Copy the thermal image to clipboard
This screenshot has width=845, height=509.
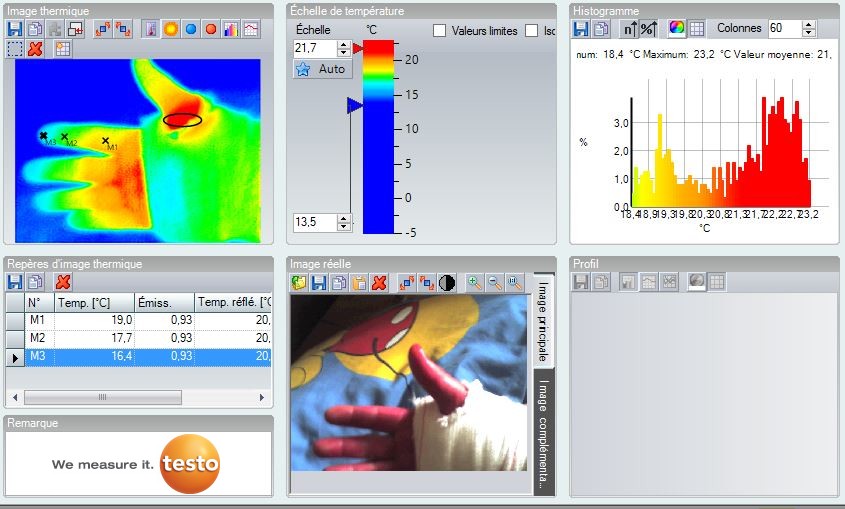35,29
